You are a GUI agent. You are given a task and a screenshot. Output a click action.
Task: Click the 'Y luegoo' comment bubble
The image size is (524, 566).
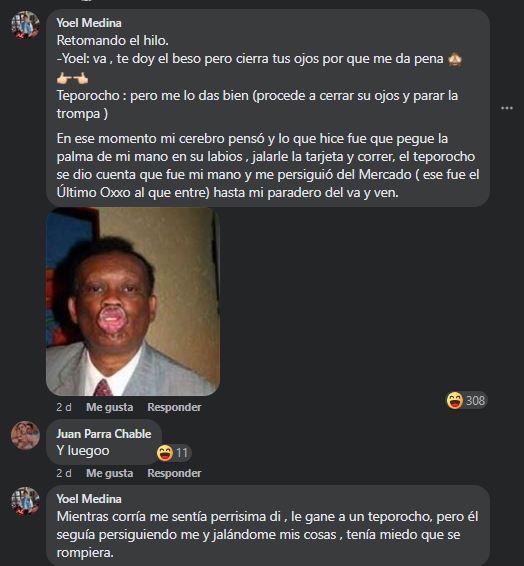coord(104,442)
